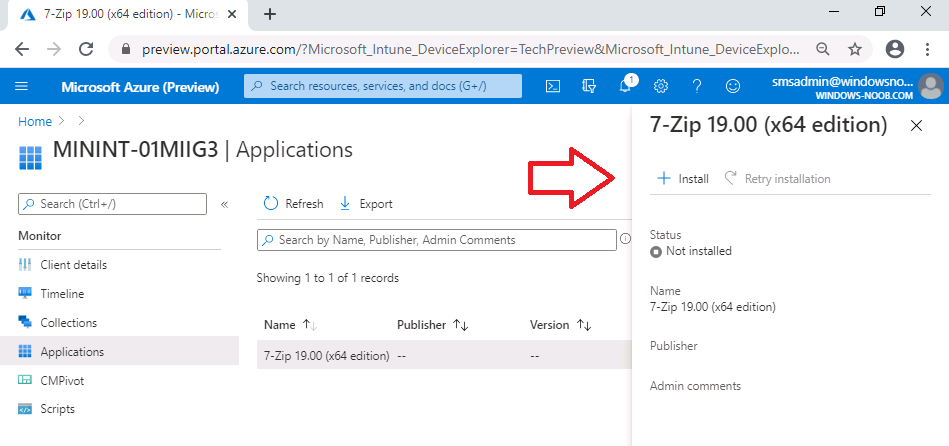Go to the Home breadcrumb link
Viewport: 949px width, 446px height.
(34, 122)
